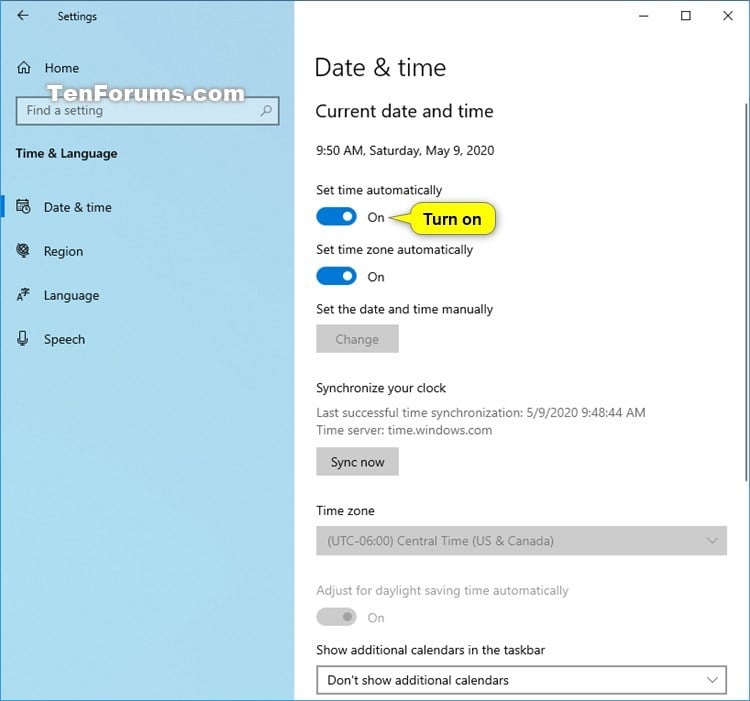Click the vertical scrollbar on the right
This screenshot has width=750, height=701.
pyautogui.click(x=746, y=292)
